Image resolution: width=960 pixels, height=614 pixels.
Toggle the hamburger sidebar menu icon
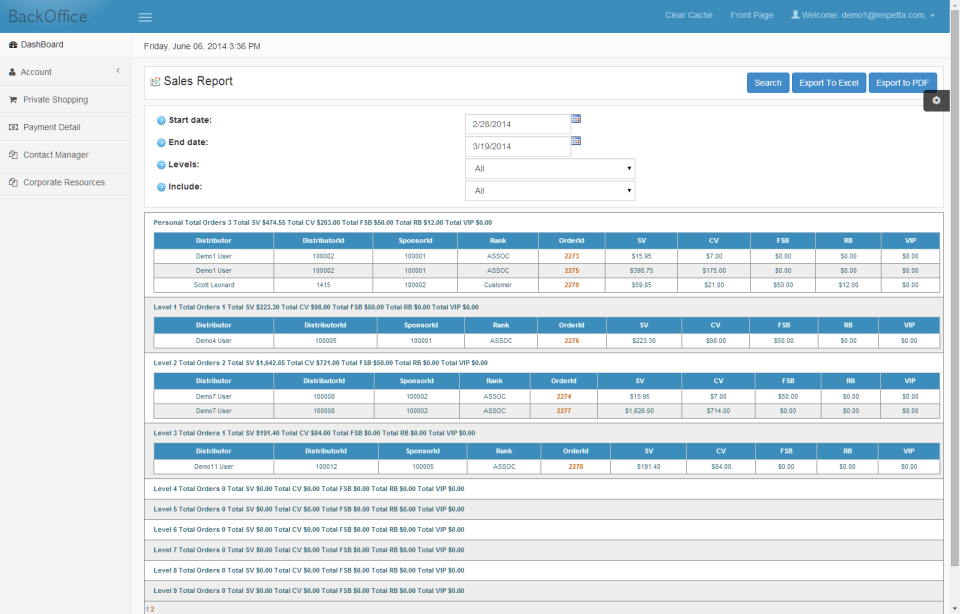(x=145, y=17)
